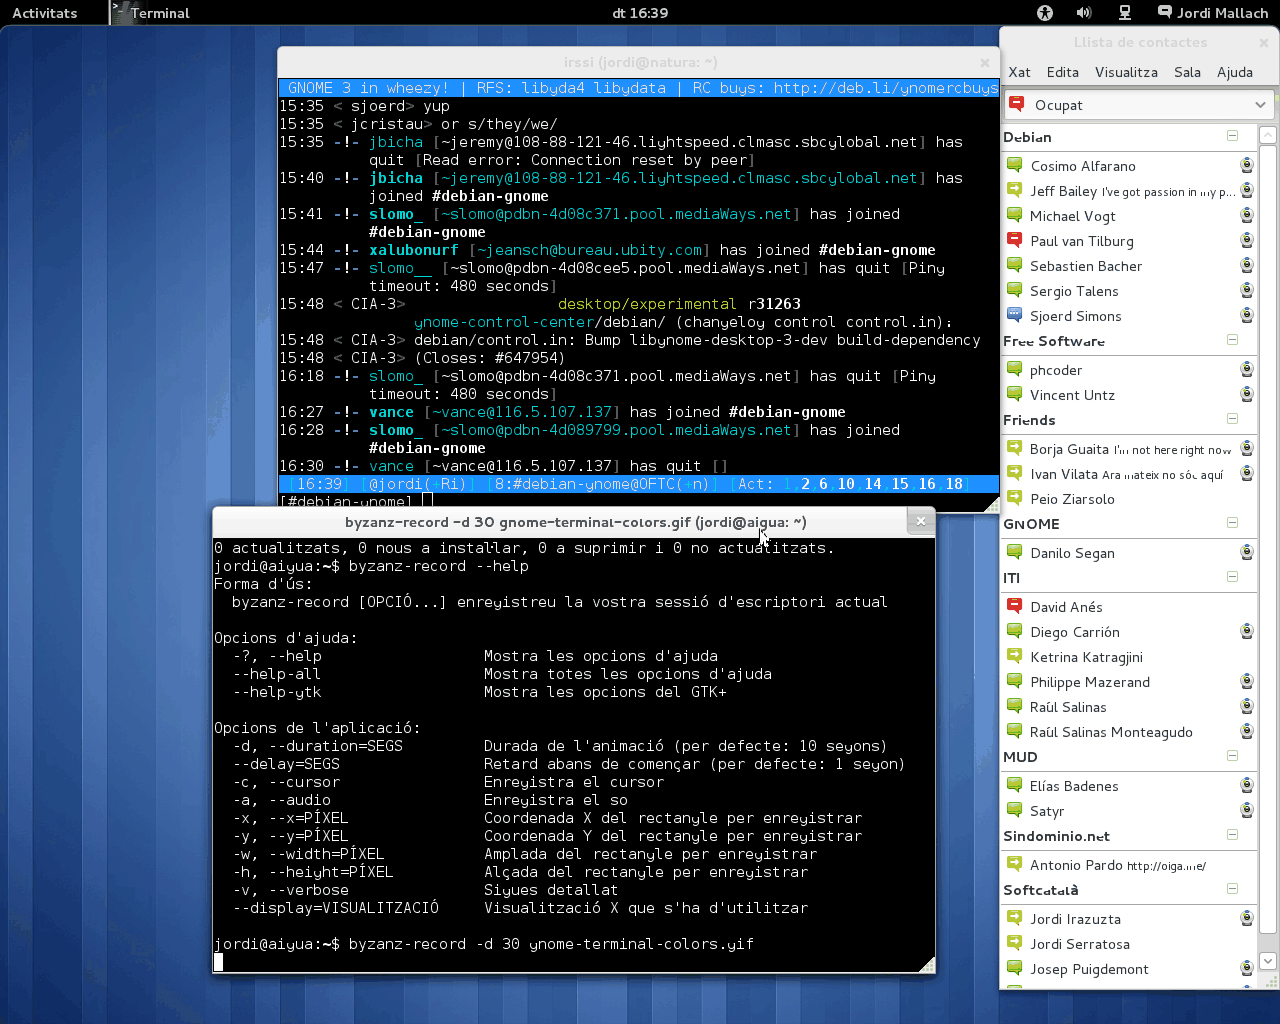This screenshot has height=1024, width=1280.
Task: Select contact Peio Ziarsolo
Action: pyautogui.click(x=1129, y=499)
